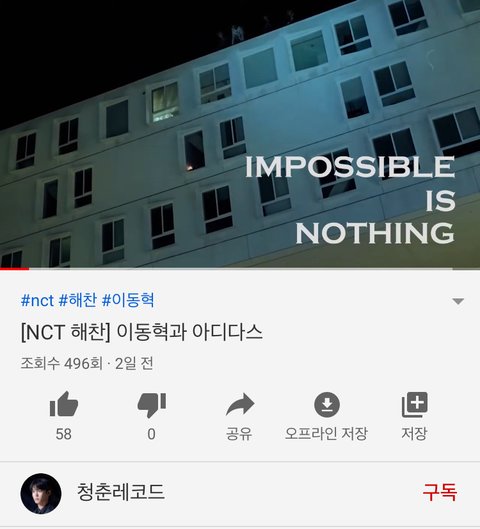Tap the 저장 save label
480x529 pixels.
[414, 433]
